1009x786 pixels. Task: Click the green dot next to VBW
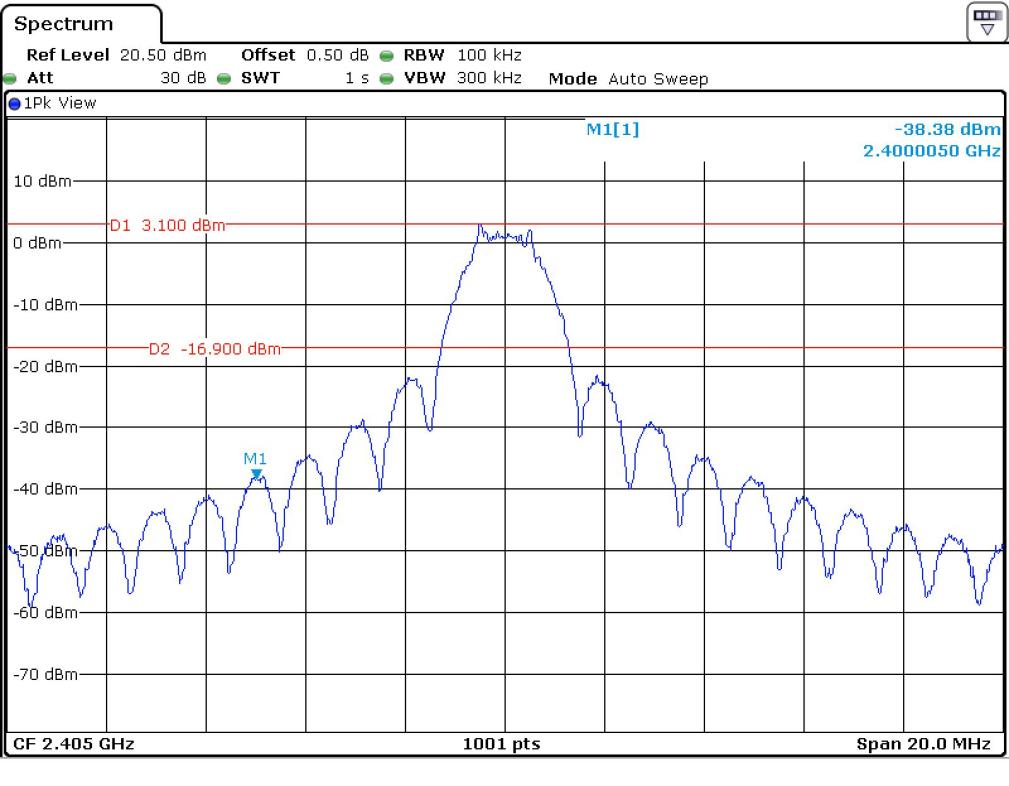click(386, 79)
